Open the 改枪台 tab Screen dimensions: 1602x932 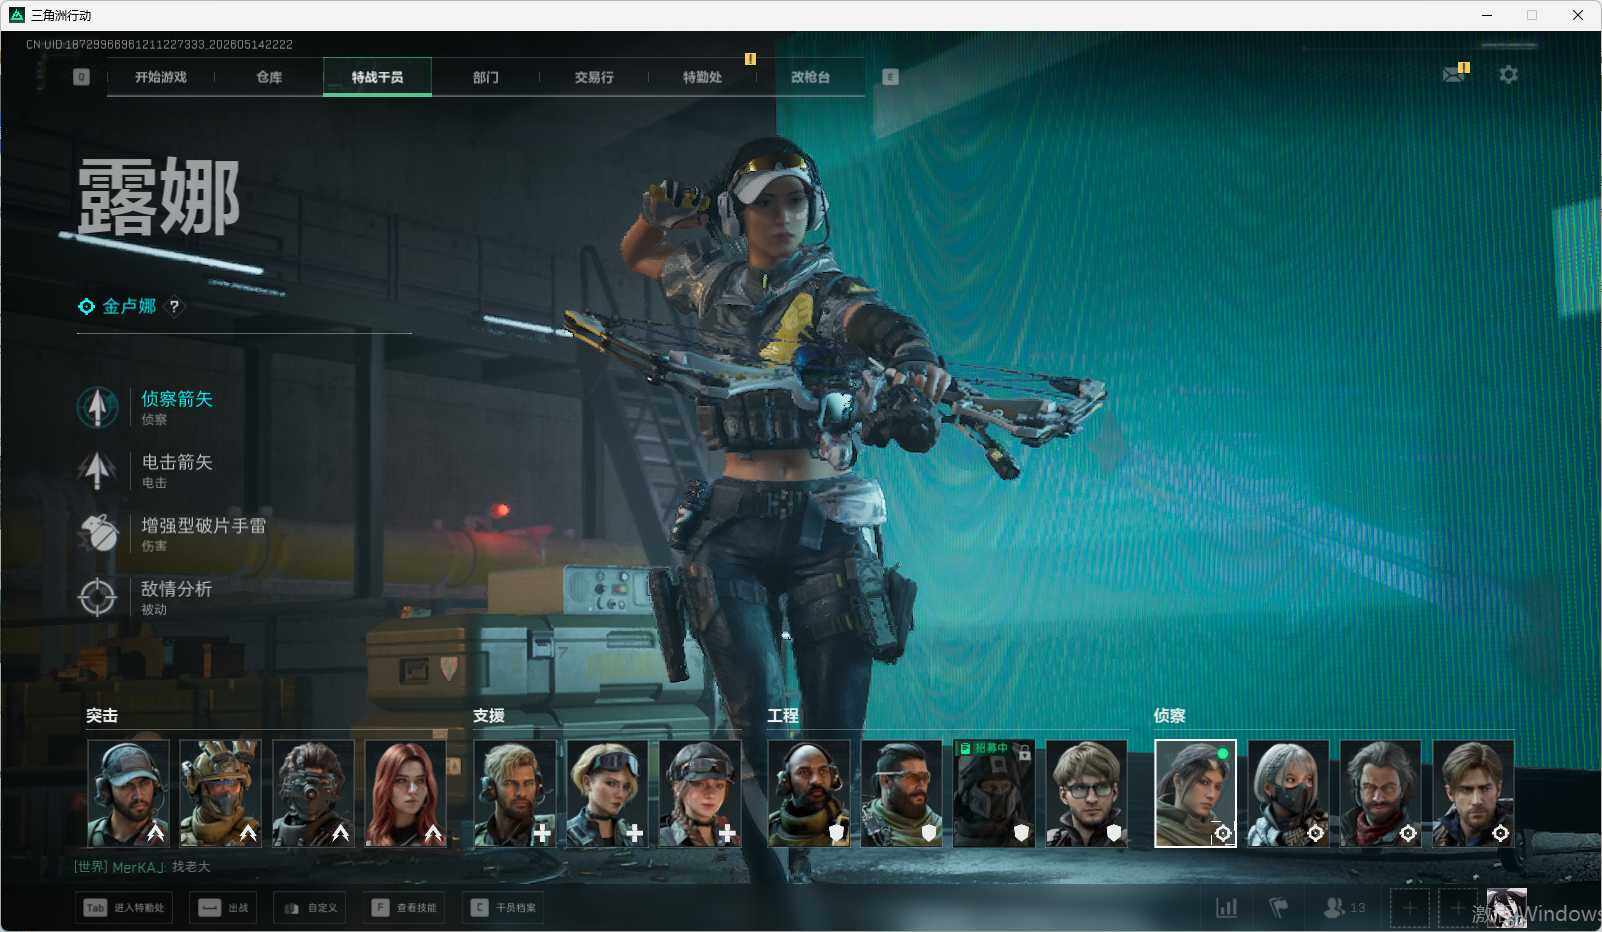(810, 77)
